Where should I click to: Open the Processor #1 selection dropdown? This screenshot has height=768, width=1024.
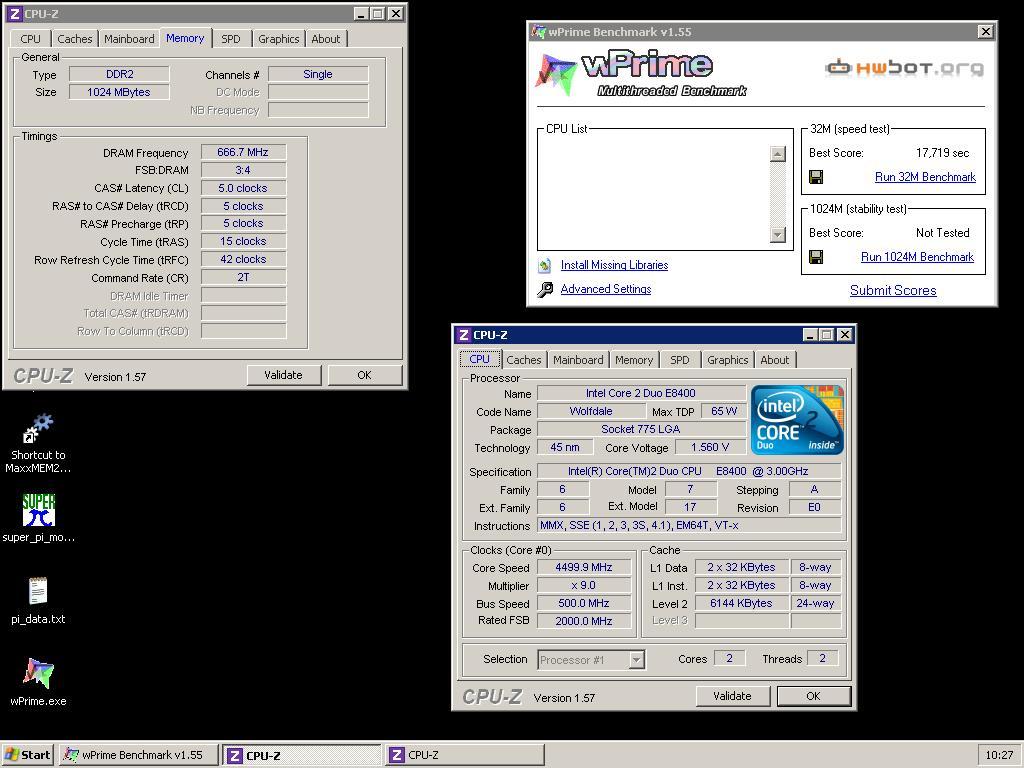point(591,660)
